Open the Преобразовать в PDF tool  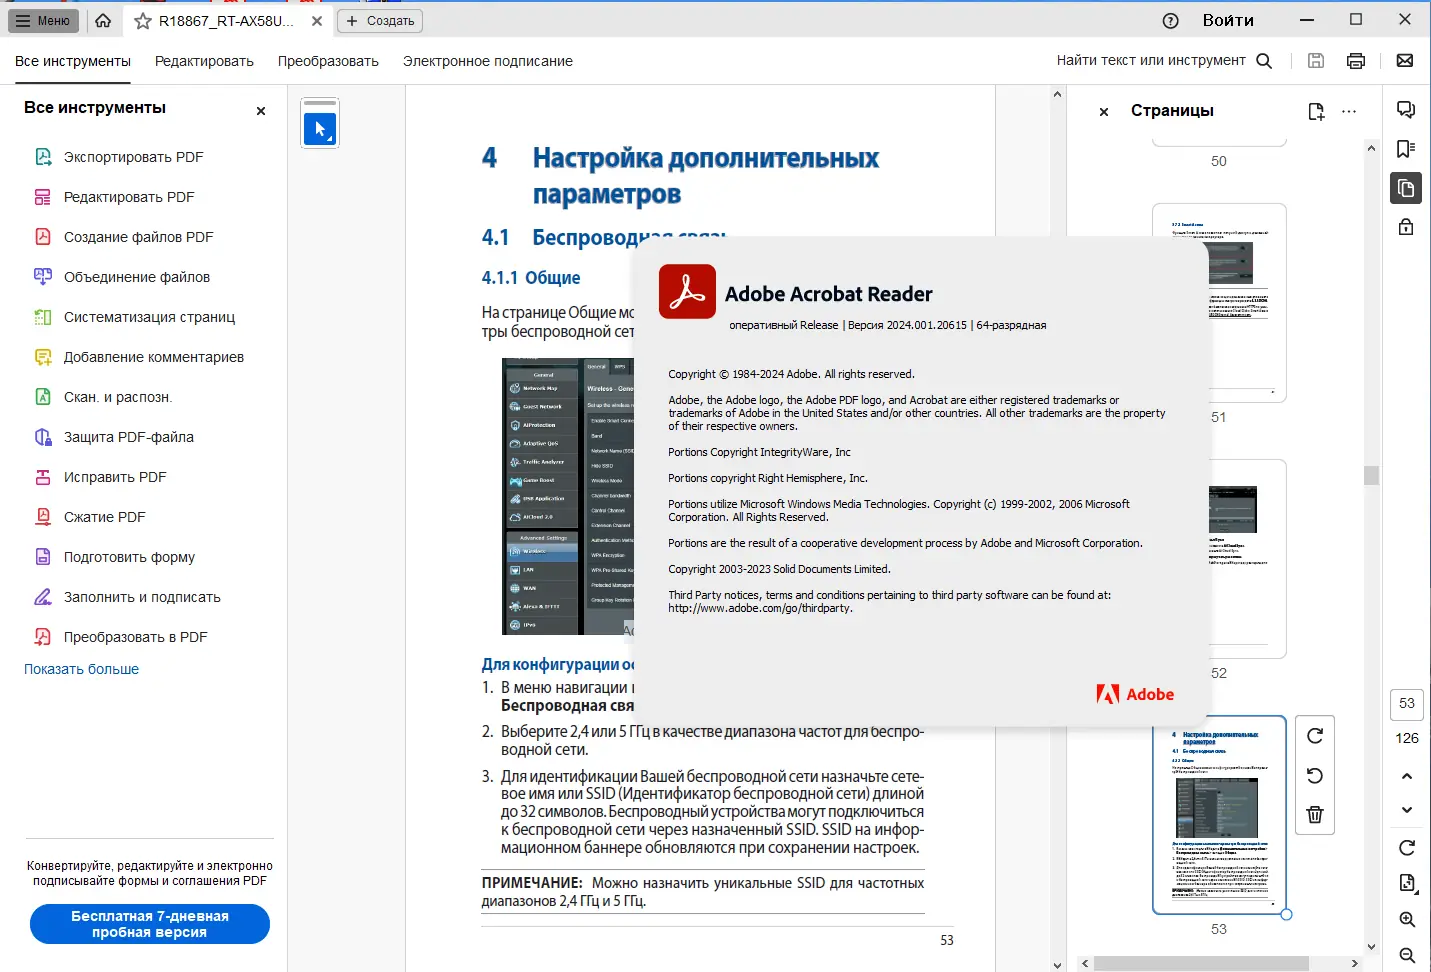coord(136,637)
